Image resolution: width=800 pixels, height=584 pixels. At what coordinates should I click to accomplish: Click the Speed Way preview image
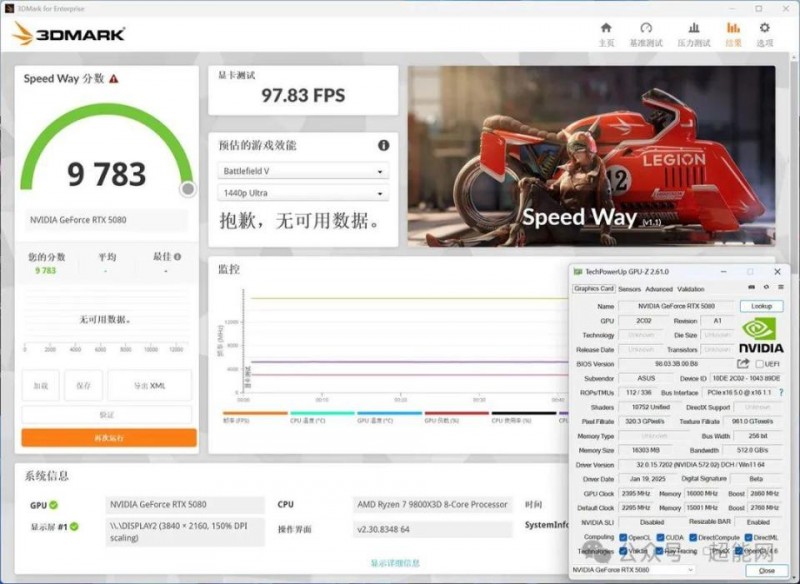[591, 156]
